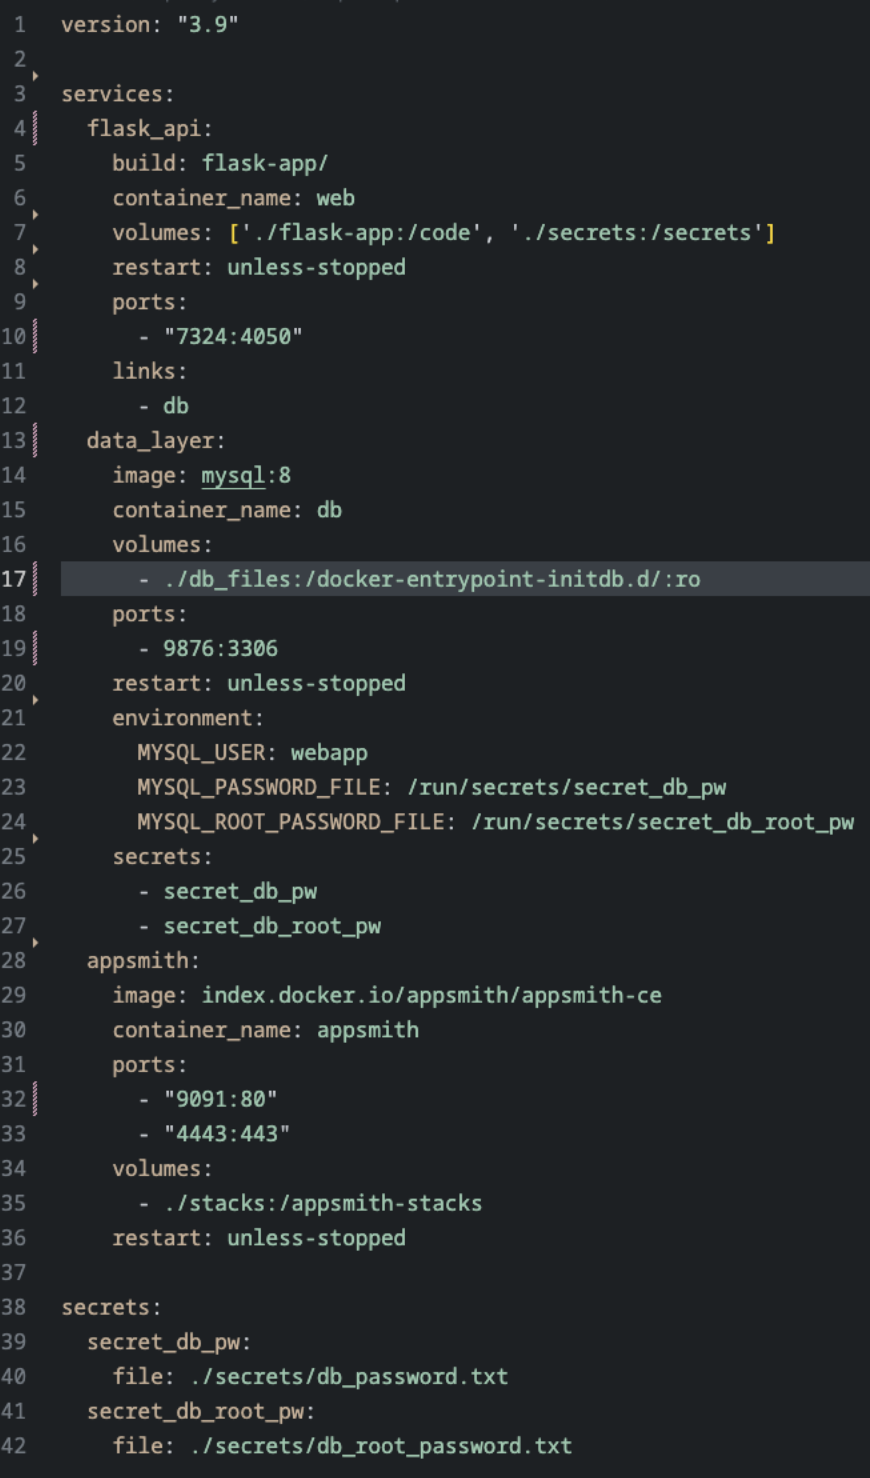
Task: Collapse the secrets block fold arrow at line 25
Action: (x=35, y=839)
